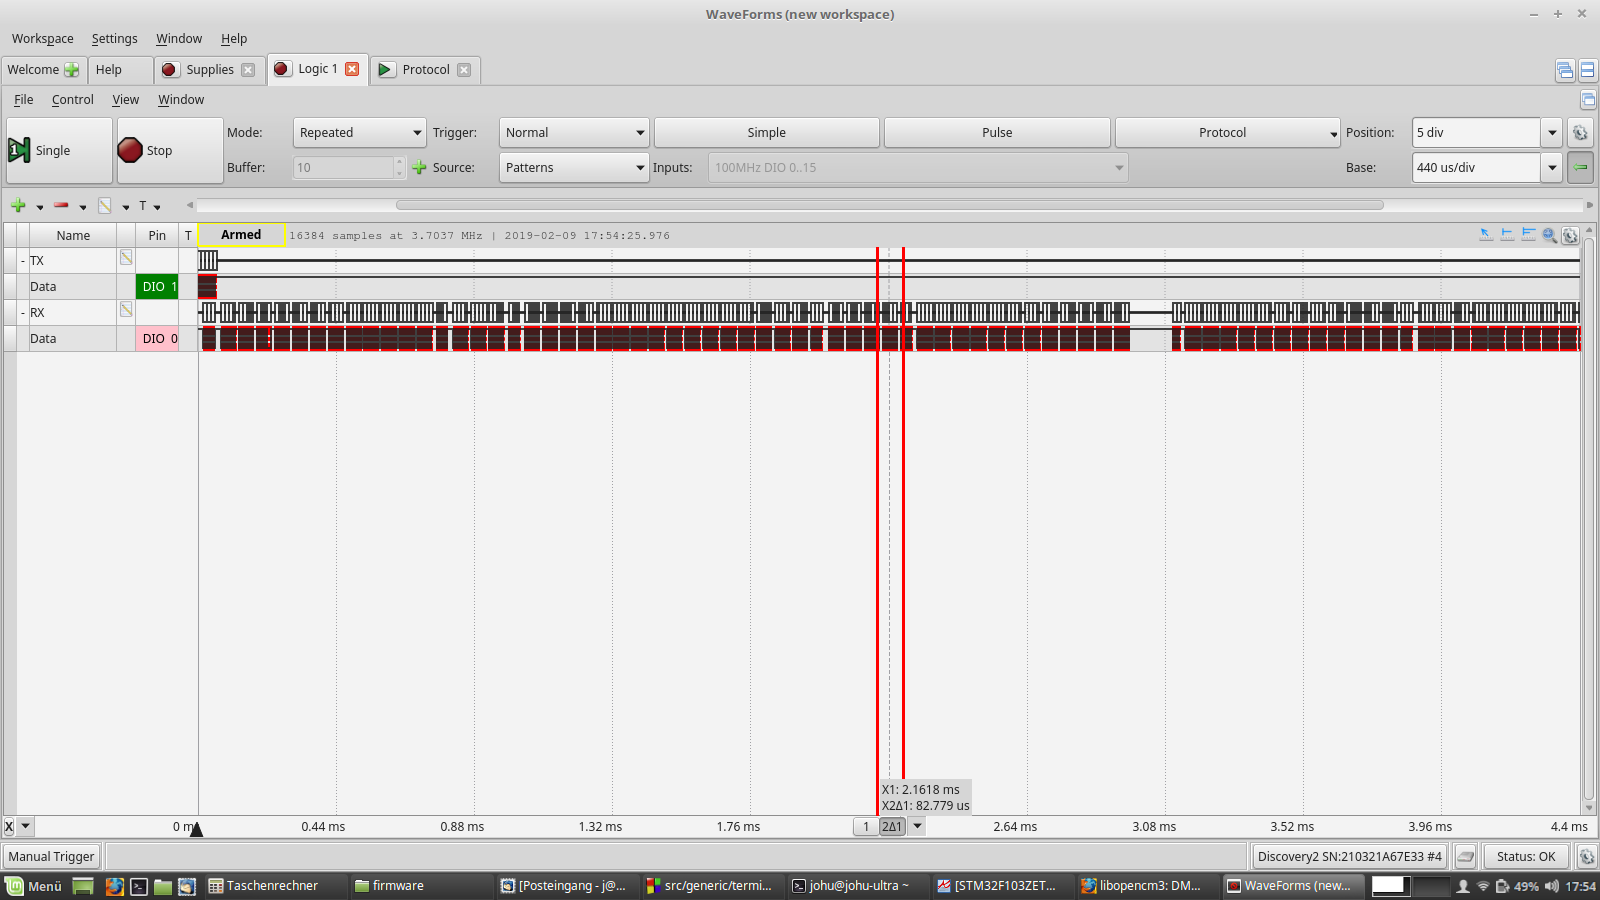The image size is (1600, 900).
Task: Collapse the RX channel group
Action: (23, 313)
